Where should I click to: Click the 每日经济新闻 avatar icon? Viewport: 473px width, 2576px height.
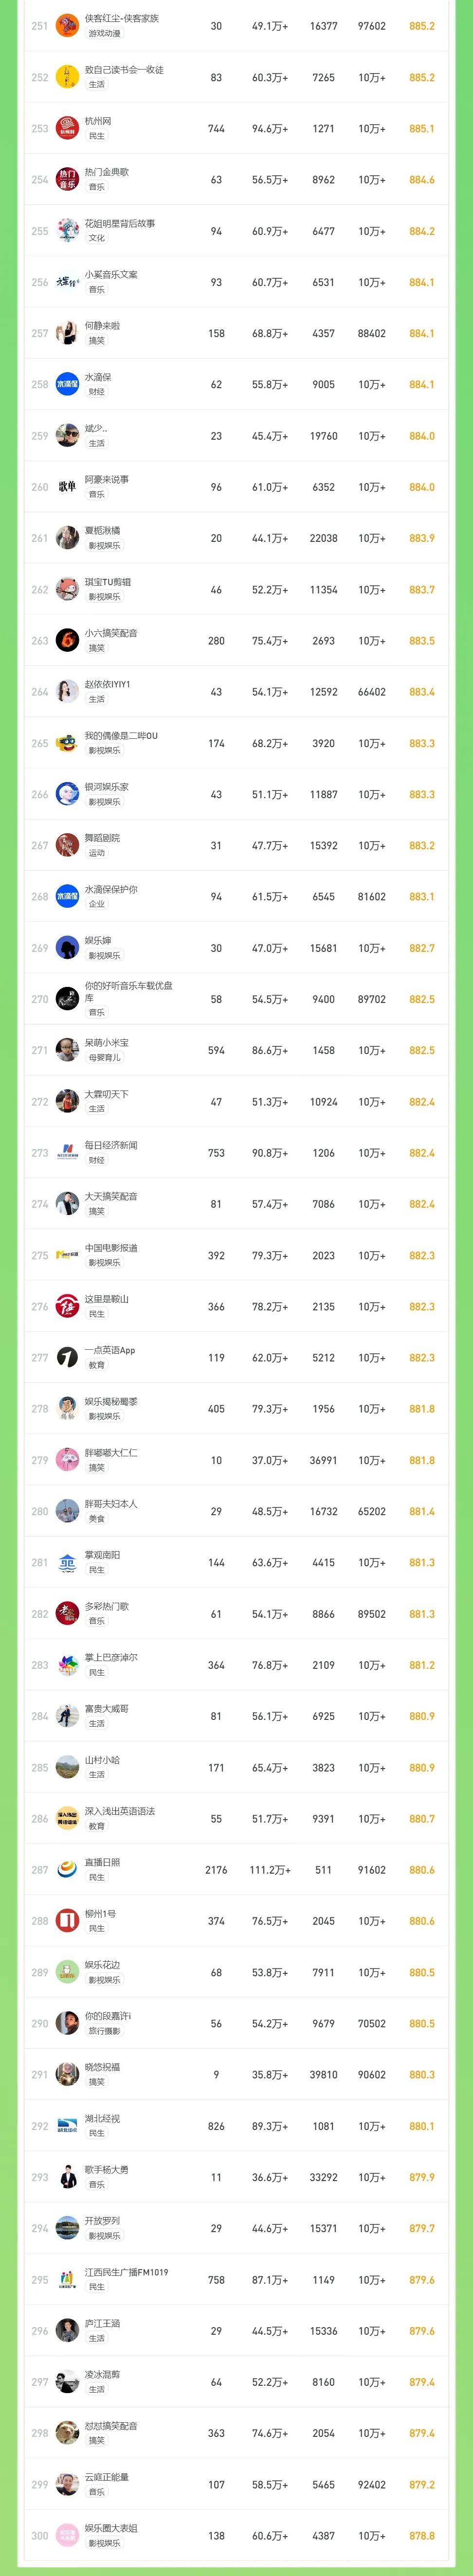pos(67,1152)
